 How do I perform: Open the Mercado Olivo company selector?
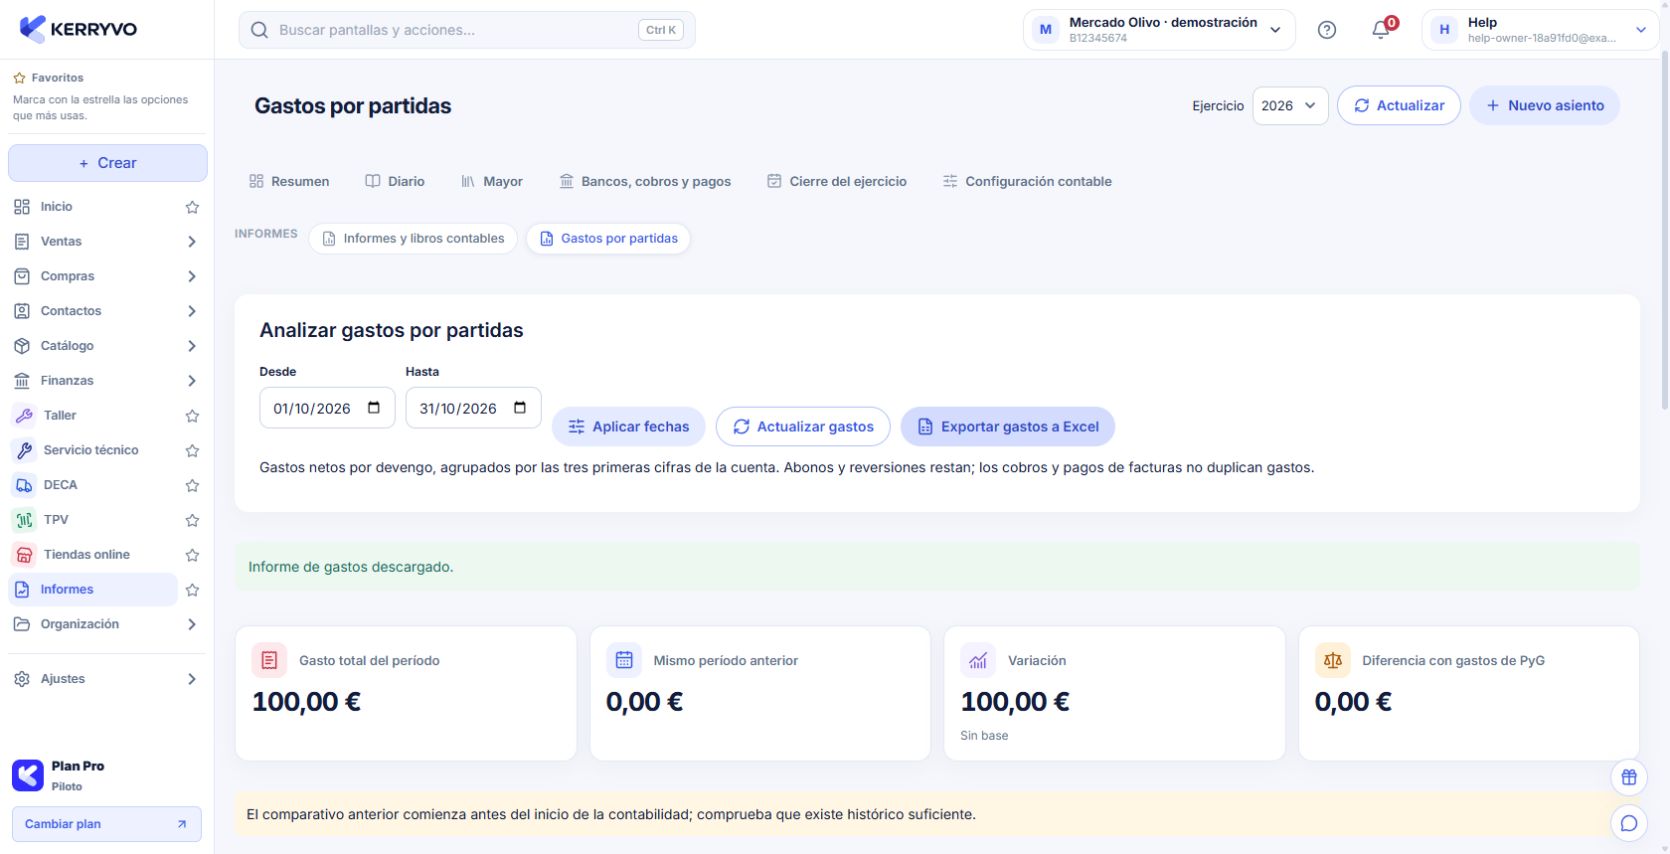click(1159, 30)
